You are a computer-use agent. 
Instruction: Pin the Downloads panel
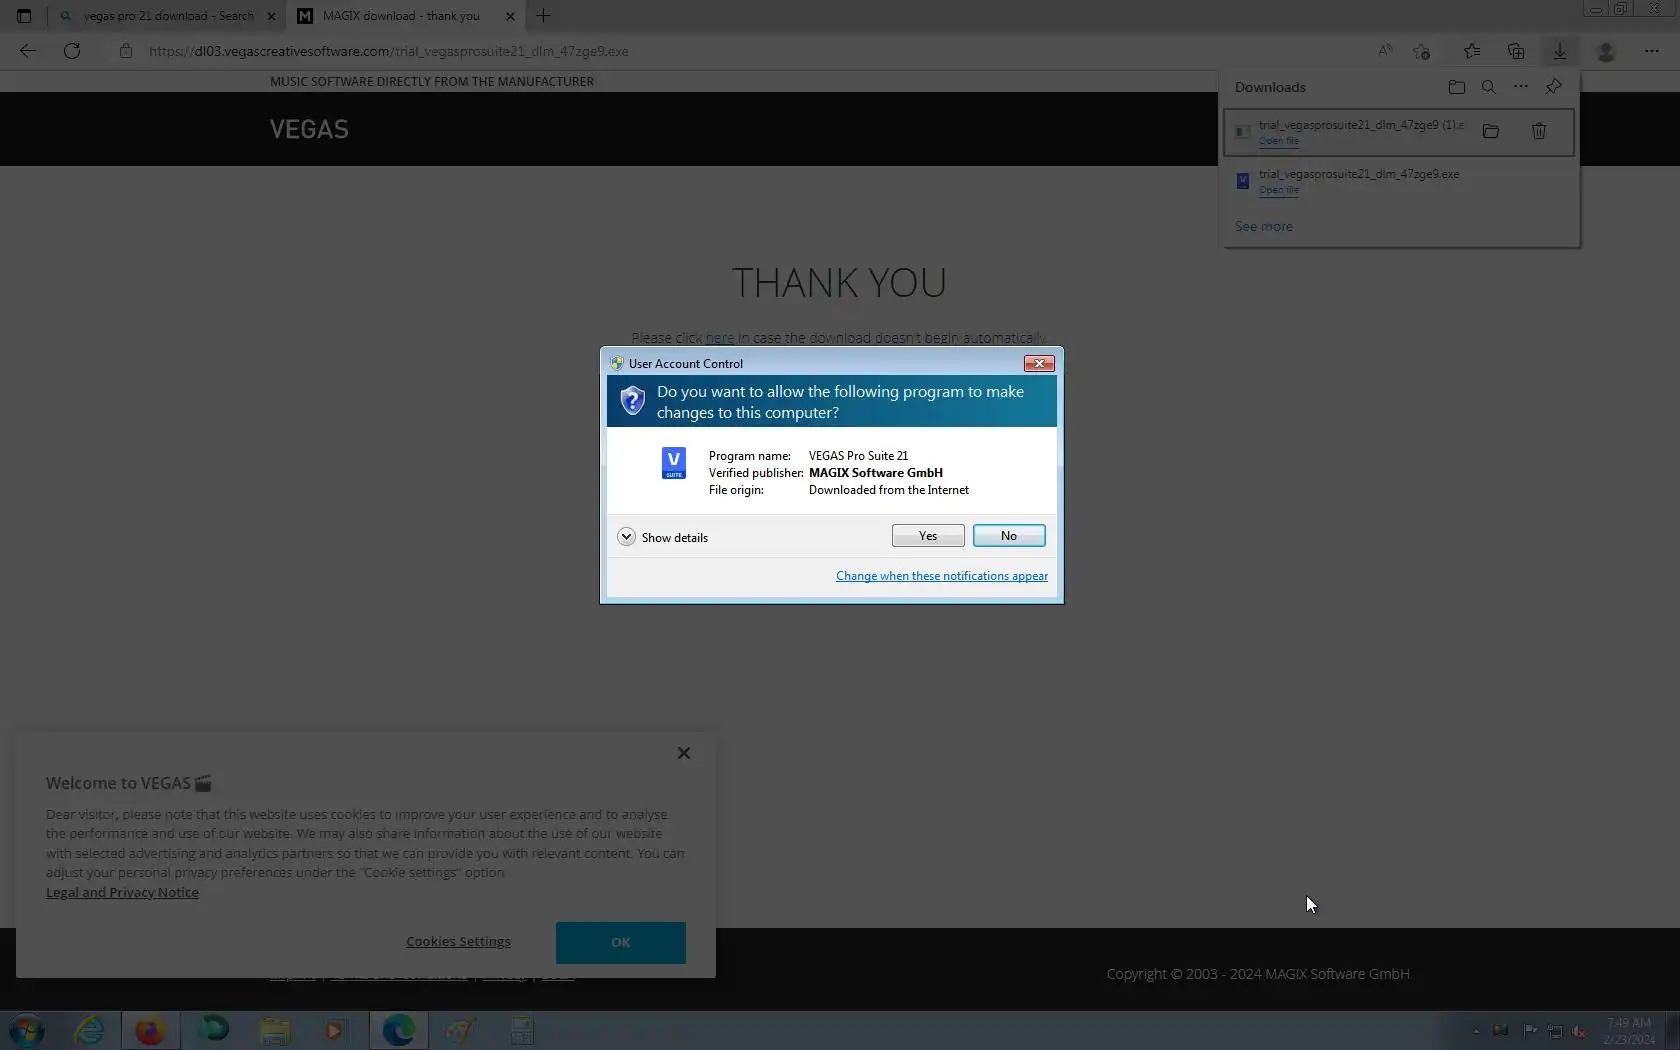(x=1553, y=87)
